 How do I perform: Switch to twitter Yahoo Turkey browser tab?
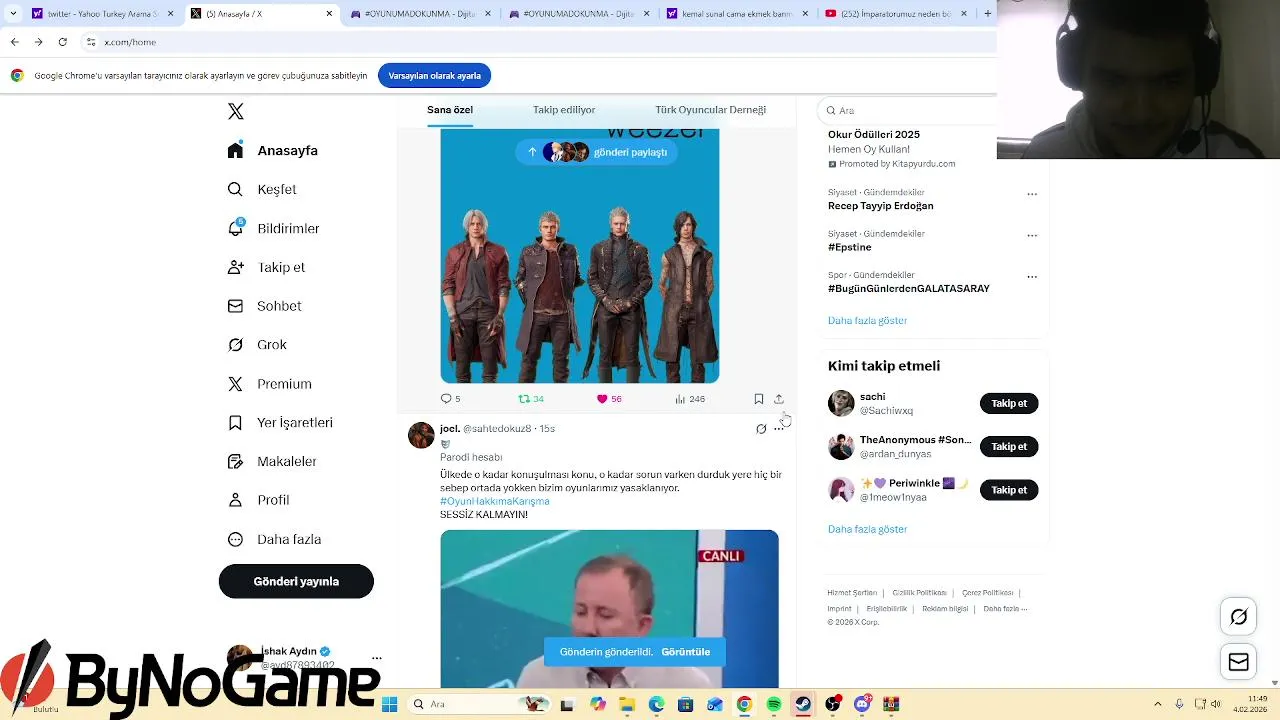pos(102,14)
